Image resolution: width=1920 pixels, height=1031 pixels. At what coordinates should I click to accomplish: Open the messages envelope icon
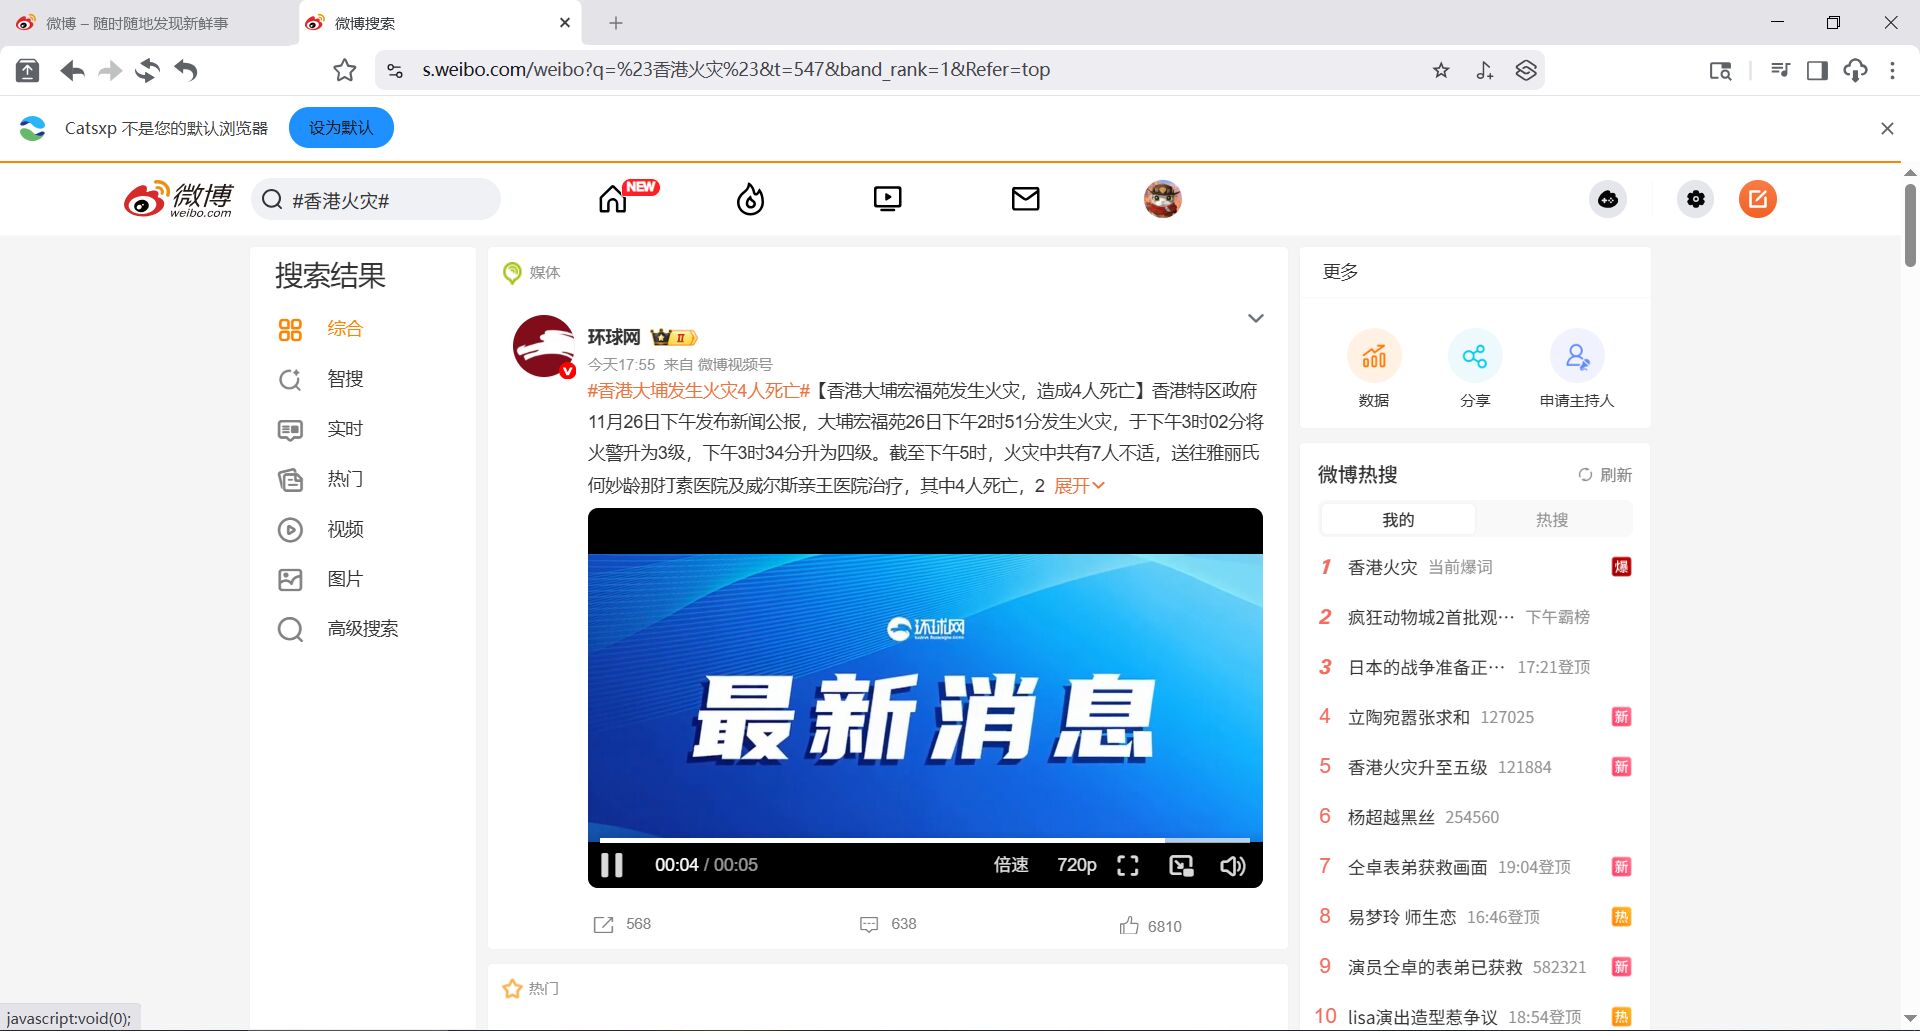[1025, 199]
